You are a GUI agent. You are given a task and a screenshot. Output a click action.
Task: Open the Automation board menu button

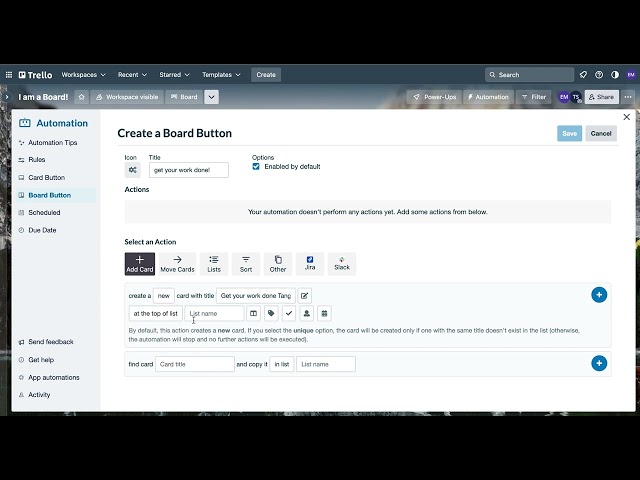(x=488, y=97)
